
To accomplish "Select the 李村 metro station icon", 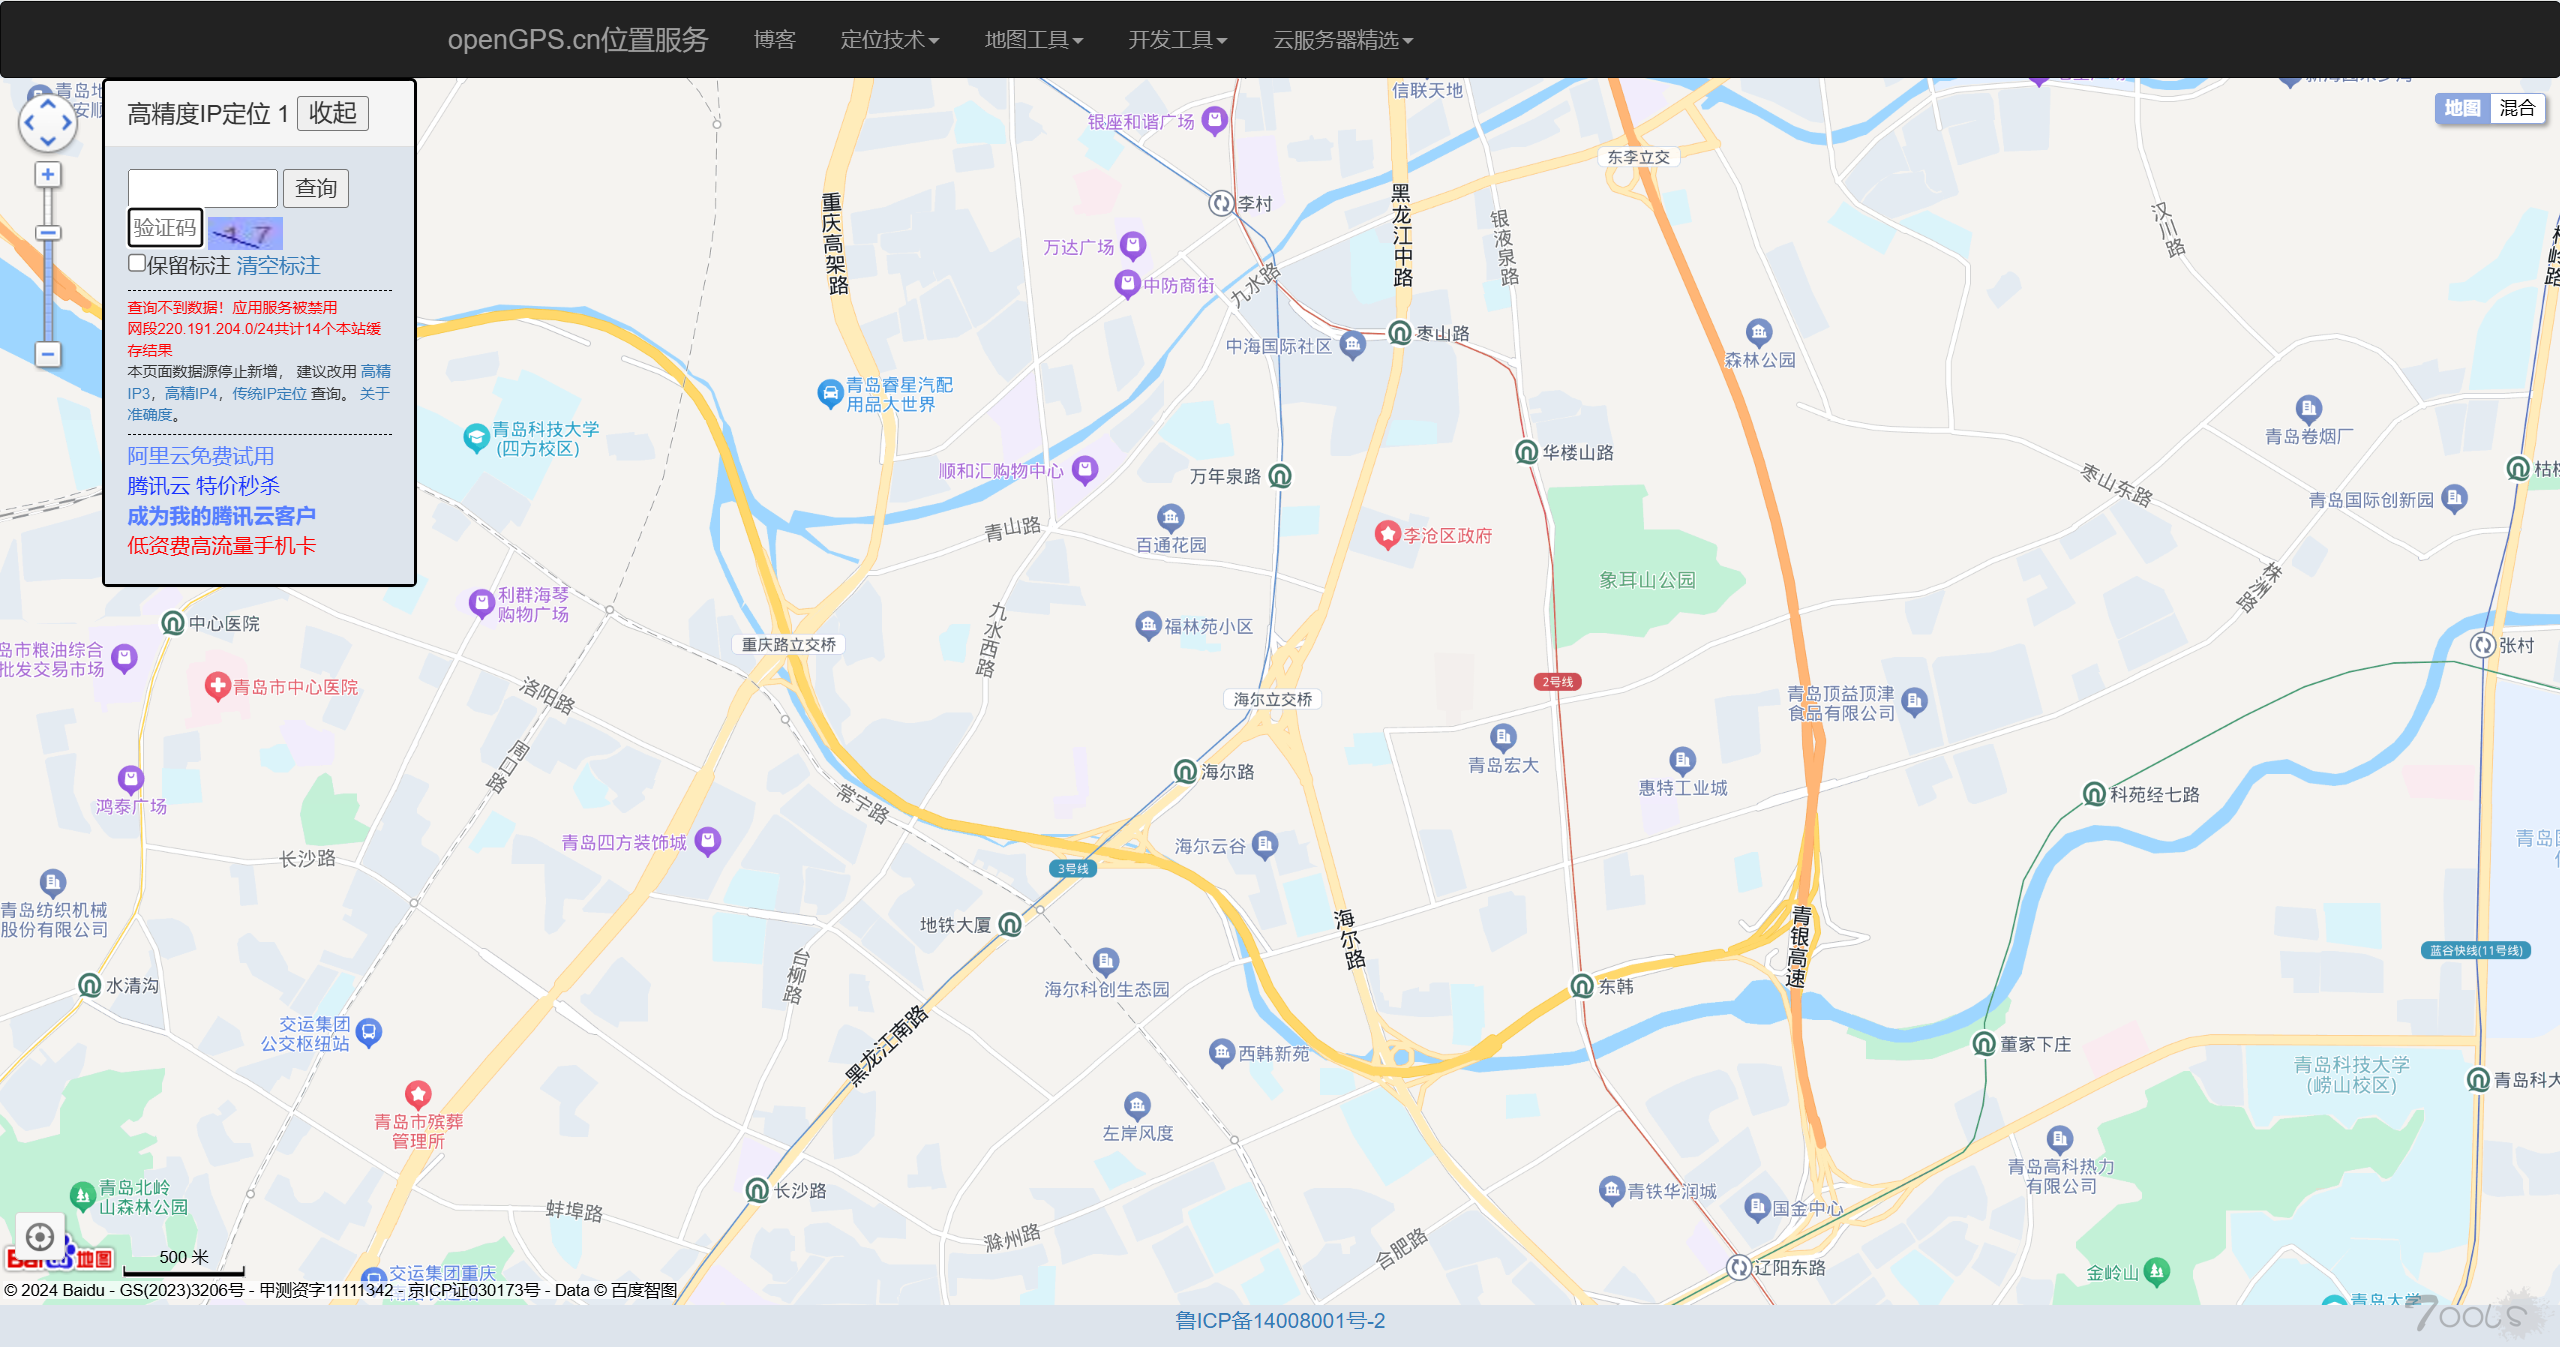I will pos(1221,203).
